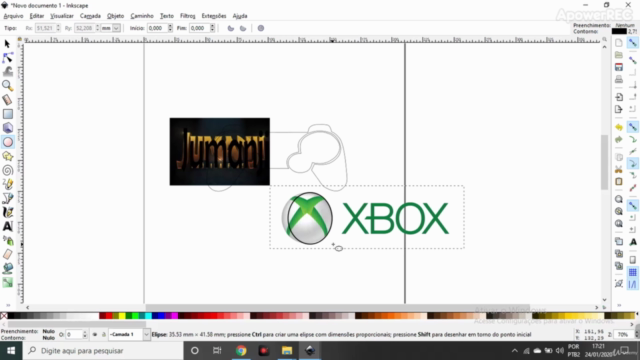This screenshot has height=360, width=640.
Task: Toggle layer lock icon in status bar
Action: click(x=103, y=335)
